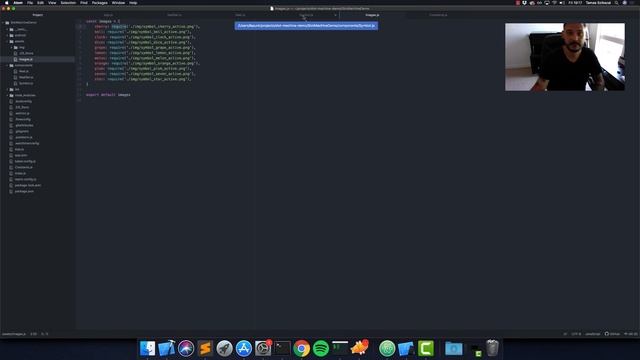Click the JavaScript grammar selector in status bar
The width and height of the screenshot is (640, 360).
click(x=593, y=334)
